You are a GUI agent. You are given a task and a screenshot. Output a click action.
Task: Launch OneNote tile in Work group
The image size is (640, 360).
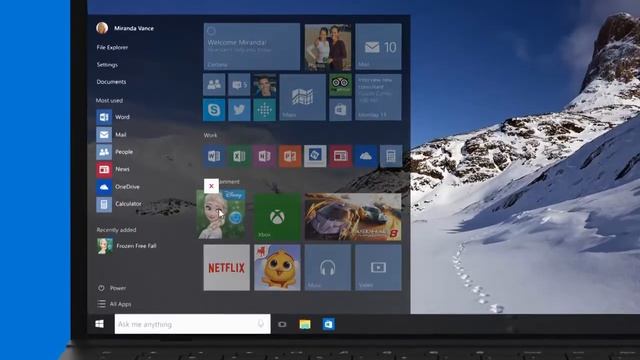coord(264,156)
